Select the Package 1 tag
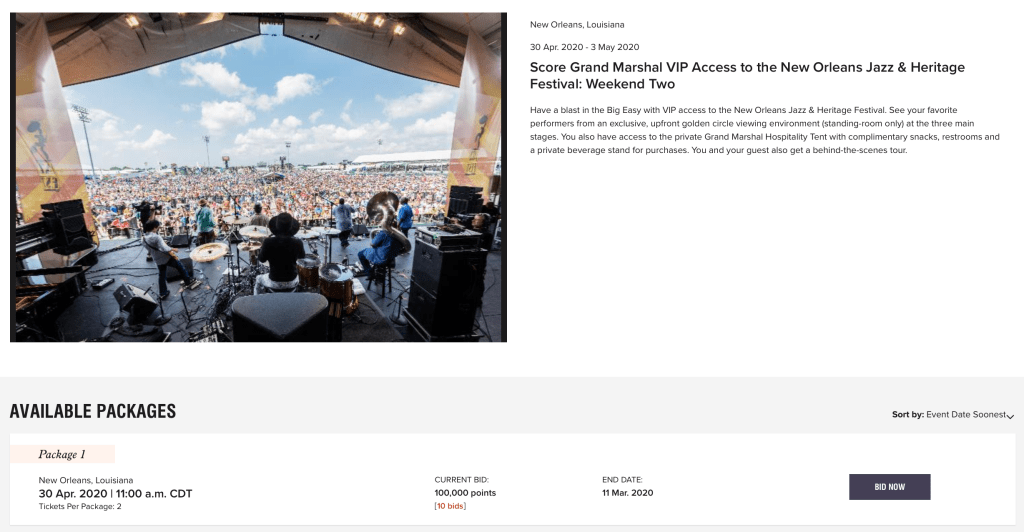1024x532 pixels. click(x=62, y=454)
